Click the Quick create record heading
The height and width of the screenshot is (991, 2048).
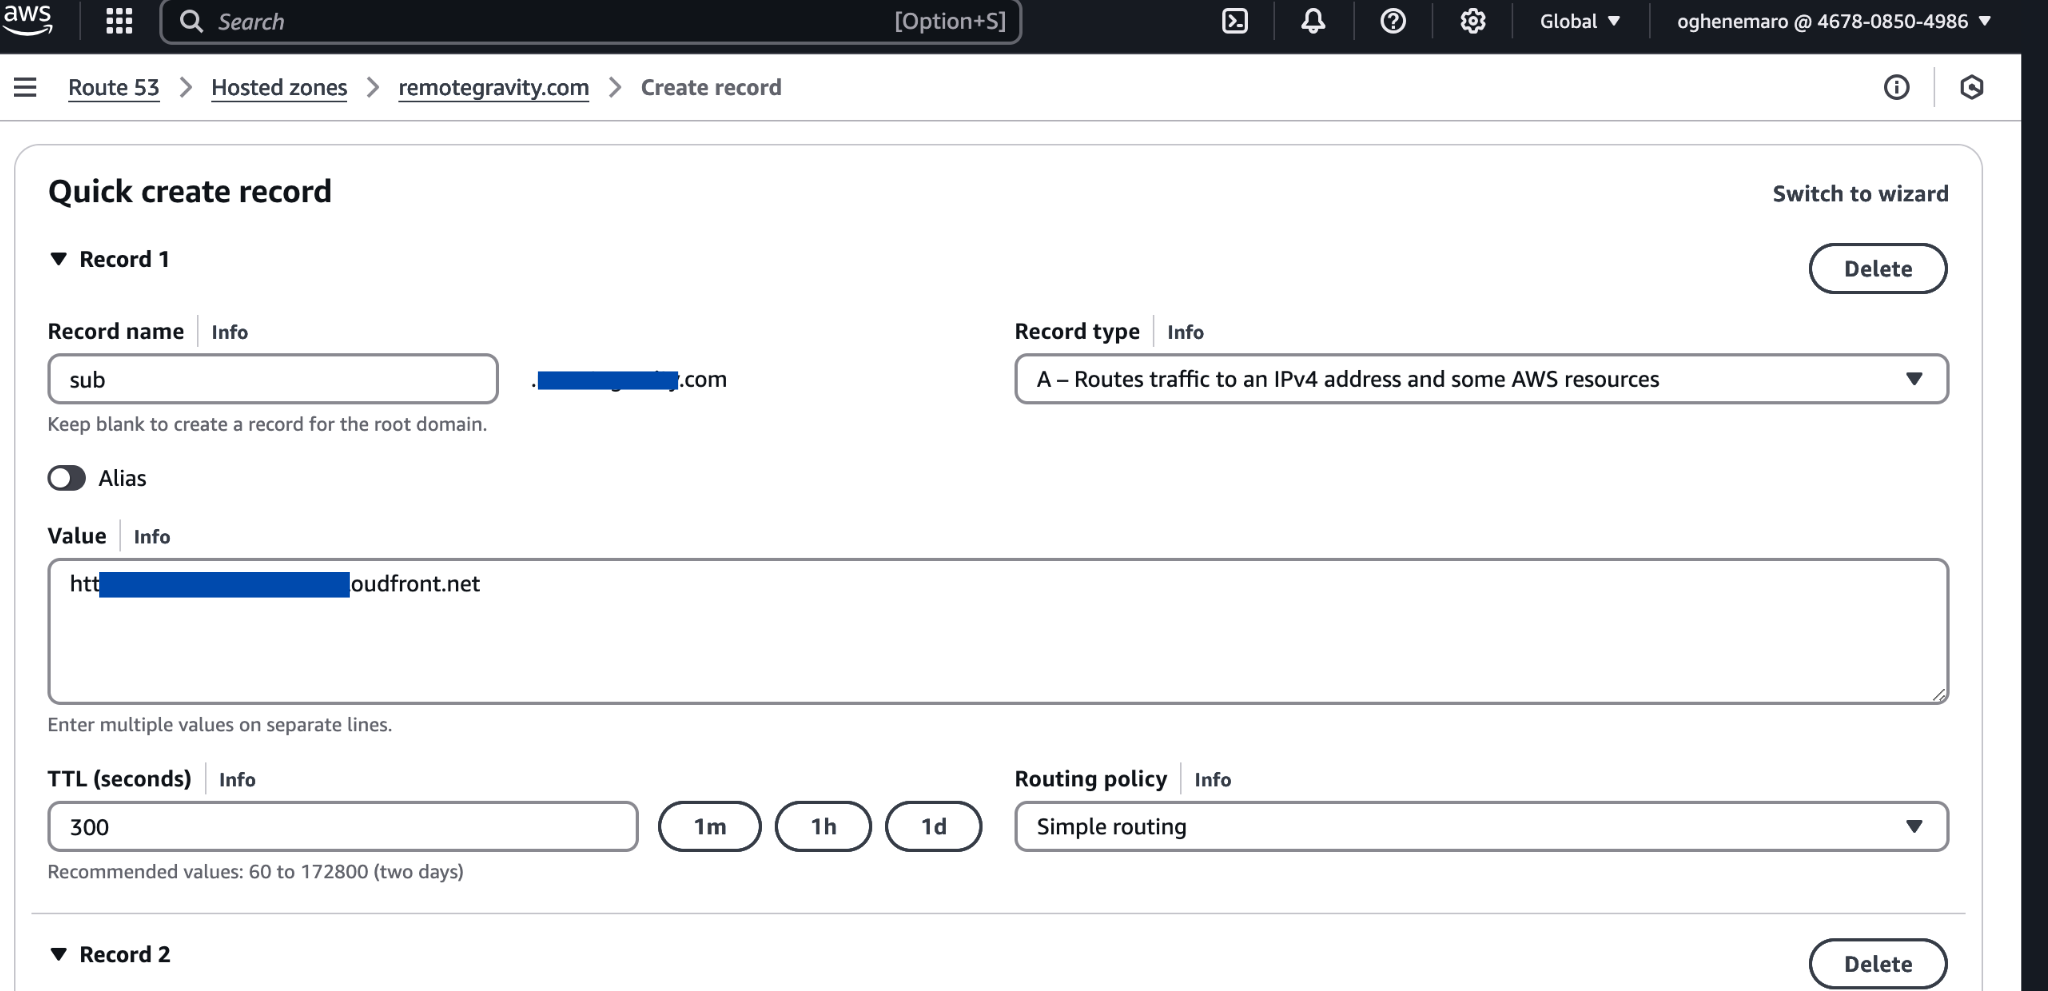pyautogui.click(x=190, y=191)
